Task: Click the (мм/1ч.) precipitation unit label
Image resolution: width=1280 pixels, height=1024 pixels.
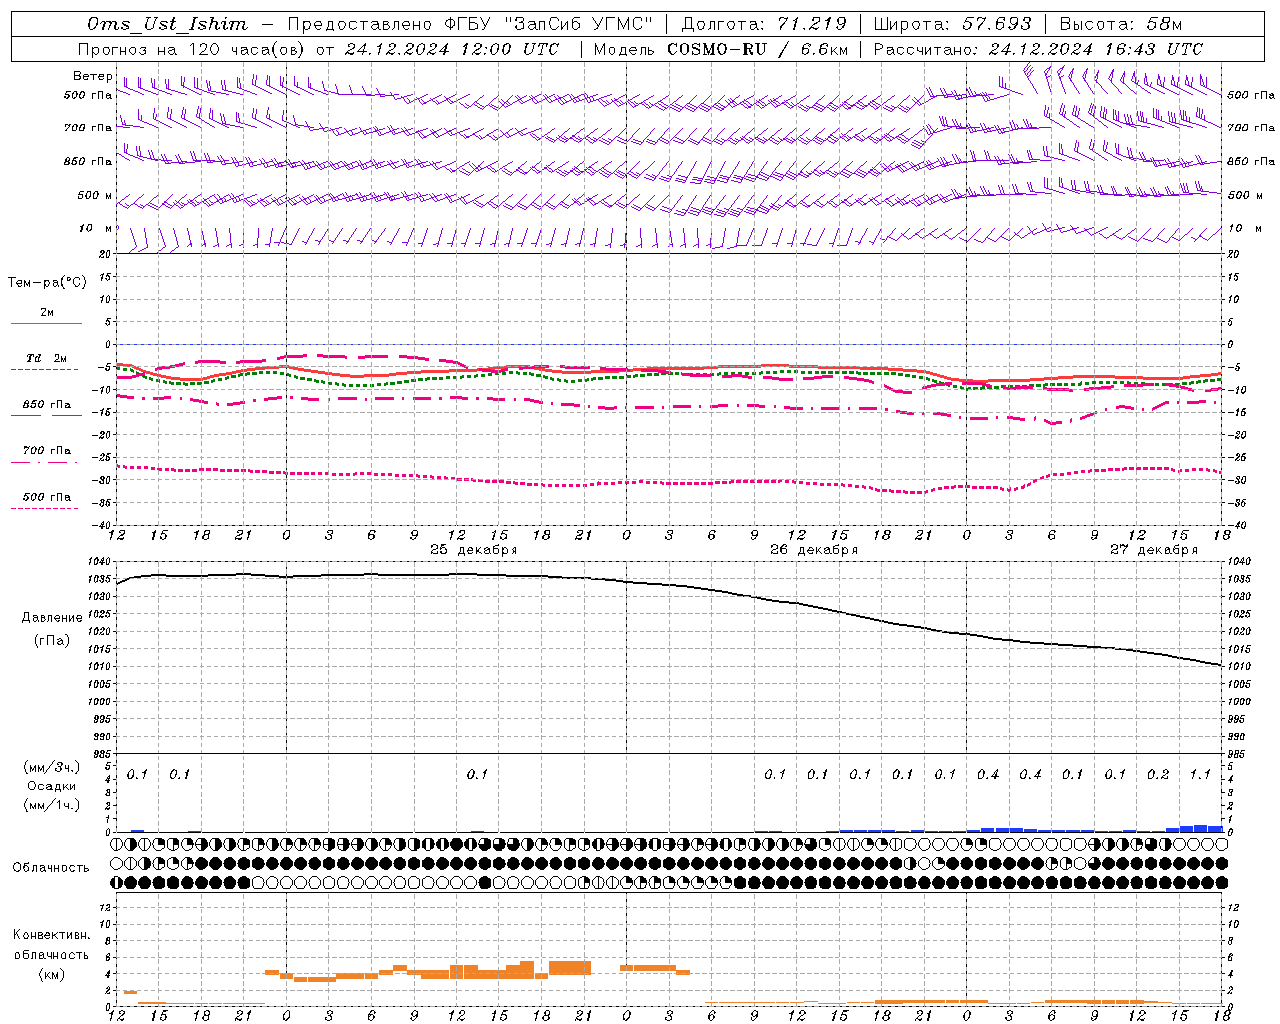Action: [x=52, y=805]
